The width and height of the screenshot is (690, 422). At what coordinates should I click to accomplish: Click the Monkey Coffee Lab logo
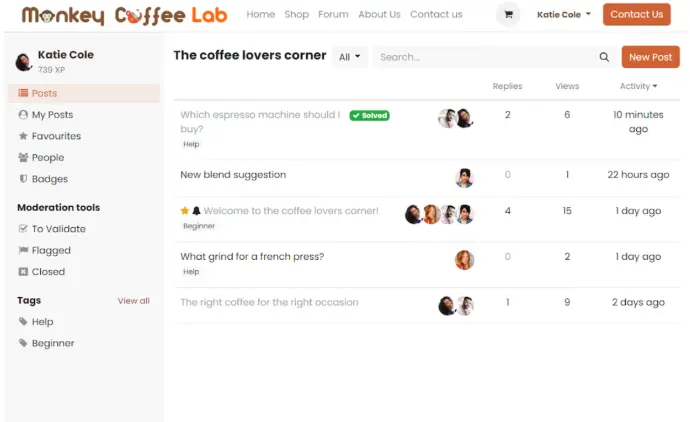coord(125,15)
